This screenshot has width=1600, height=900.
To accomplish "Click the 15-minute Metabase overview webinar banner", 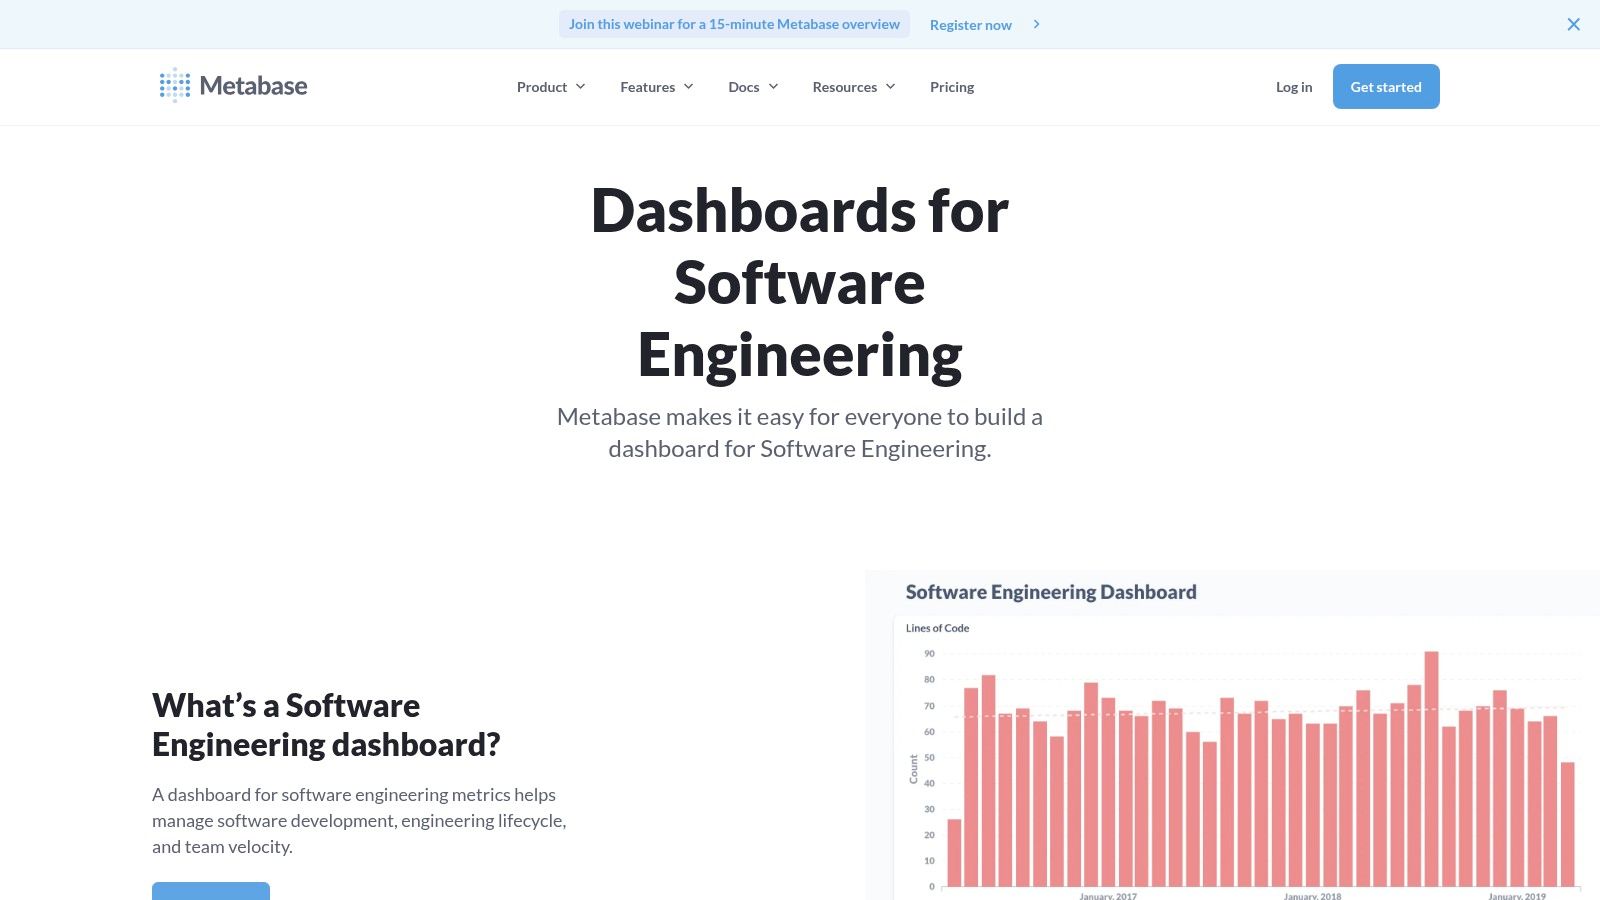I will point(734,24).
